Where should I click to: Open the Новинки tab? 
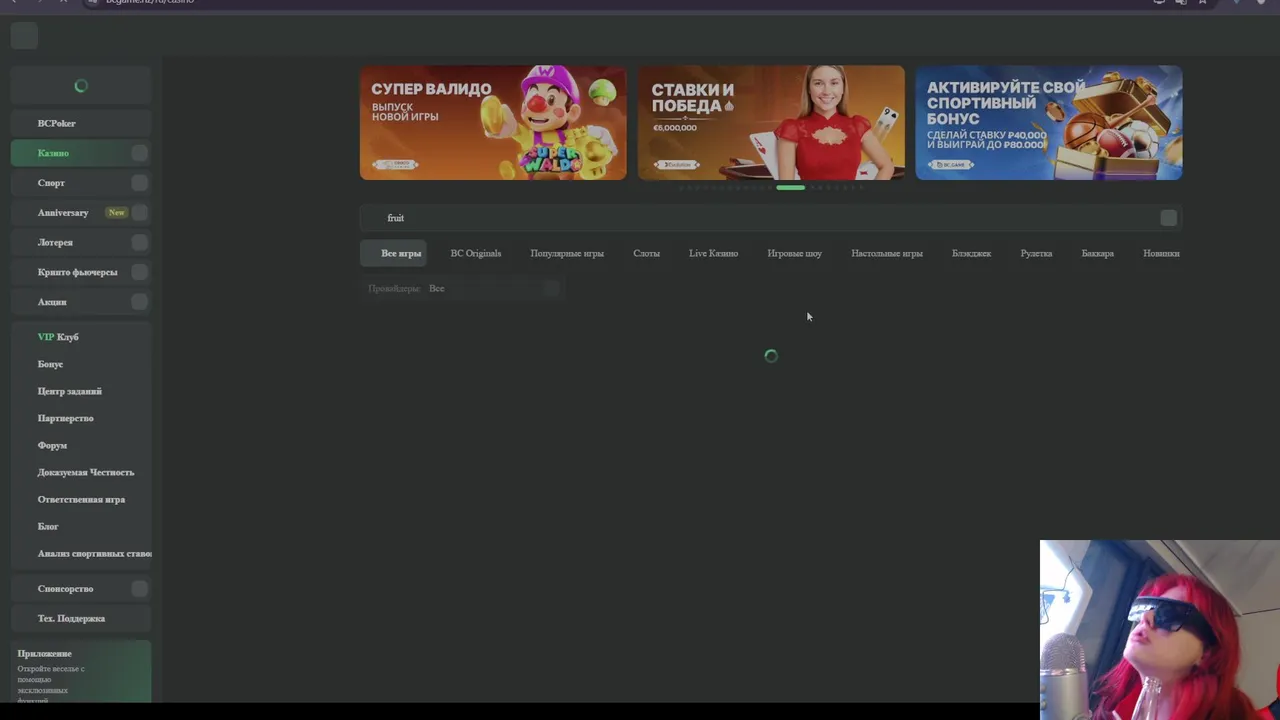pos(1161,253)
